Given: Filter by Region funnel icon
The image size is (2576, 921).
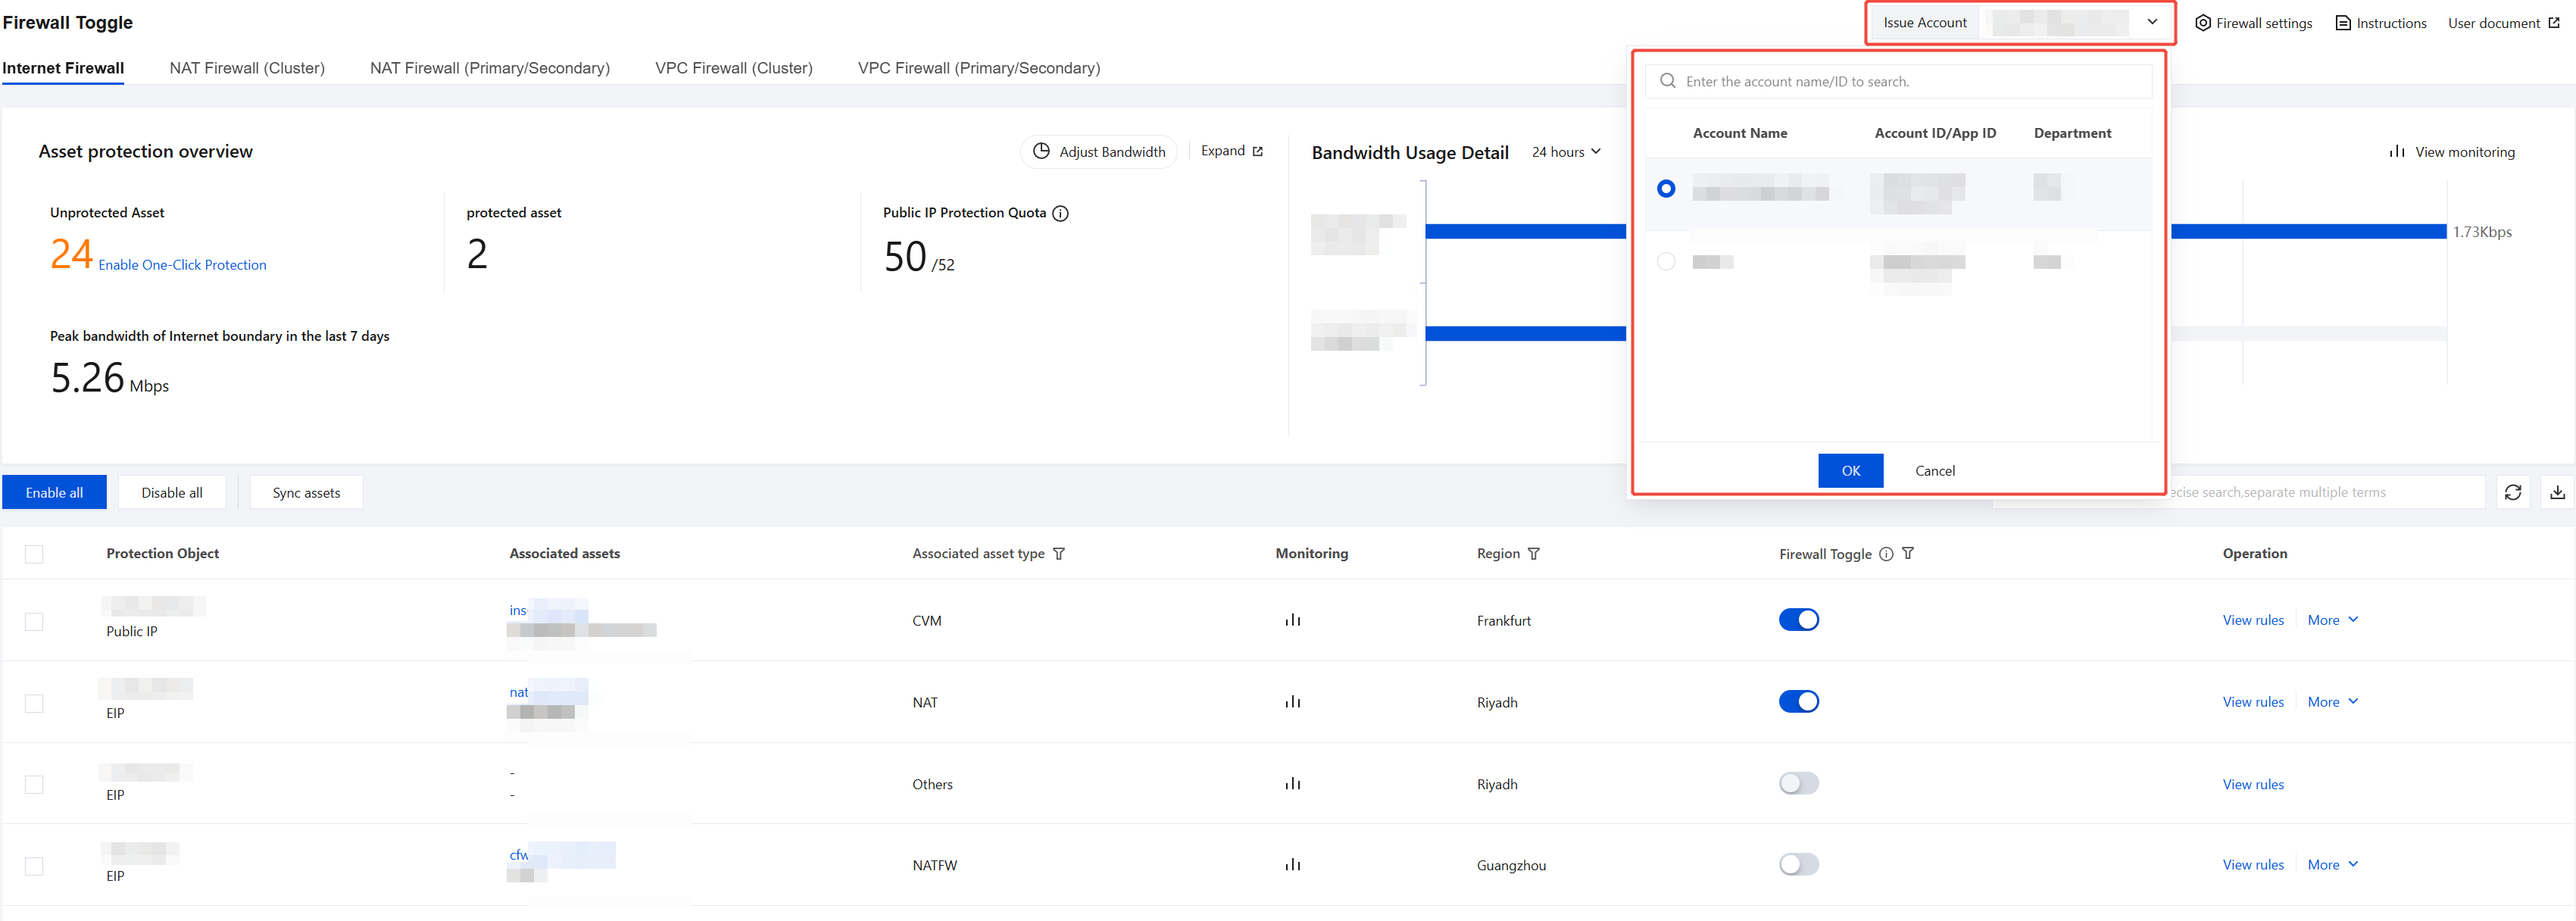Looking at the screenshot, I should (x=1534, y=554).
